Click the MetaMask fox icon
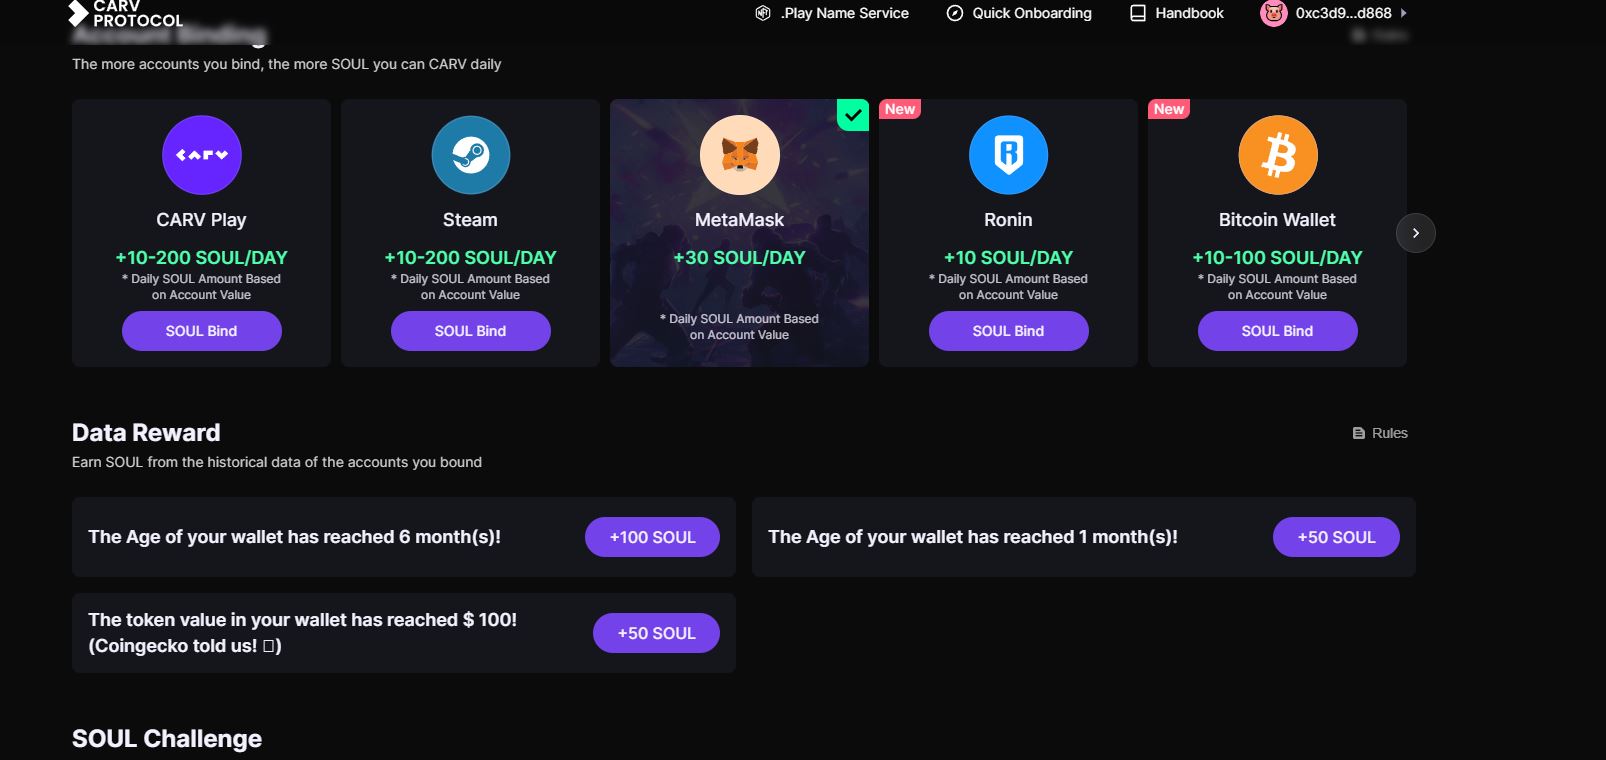 pos(739,155)
